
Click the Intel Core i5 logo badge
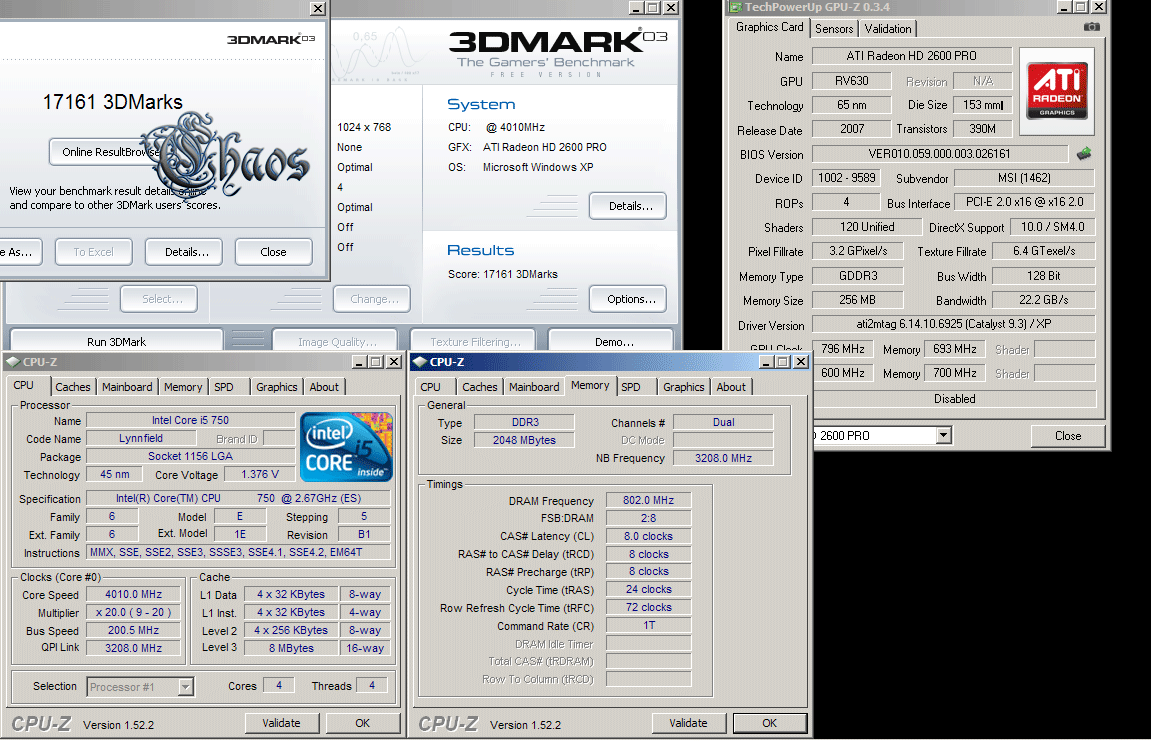pos(346,447)
